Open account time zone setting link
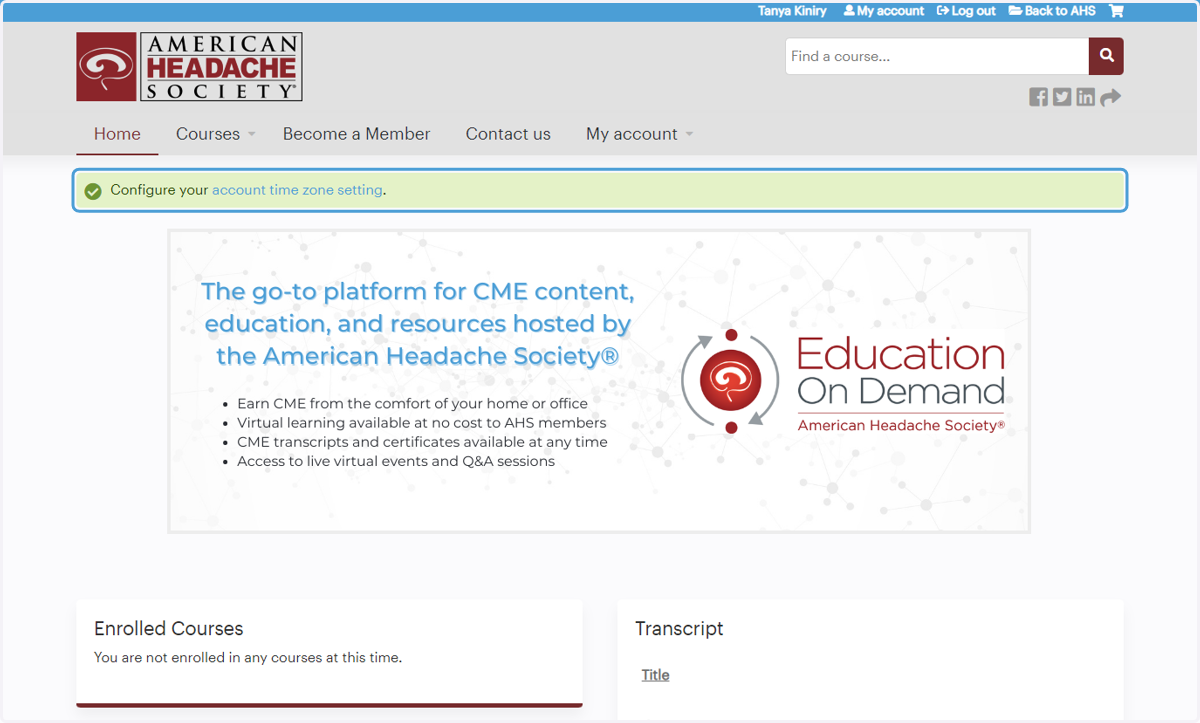The image size is (1200, 723). 297,190
